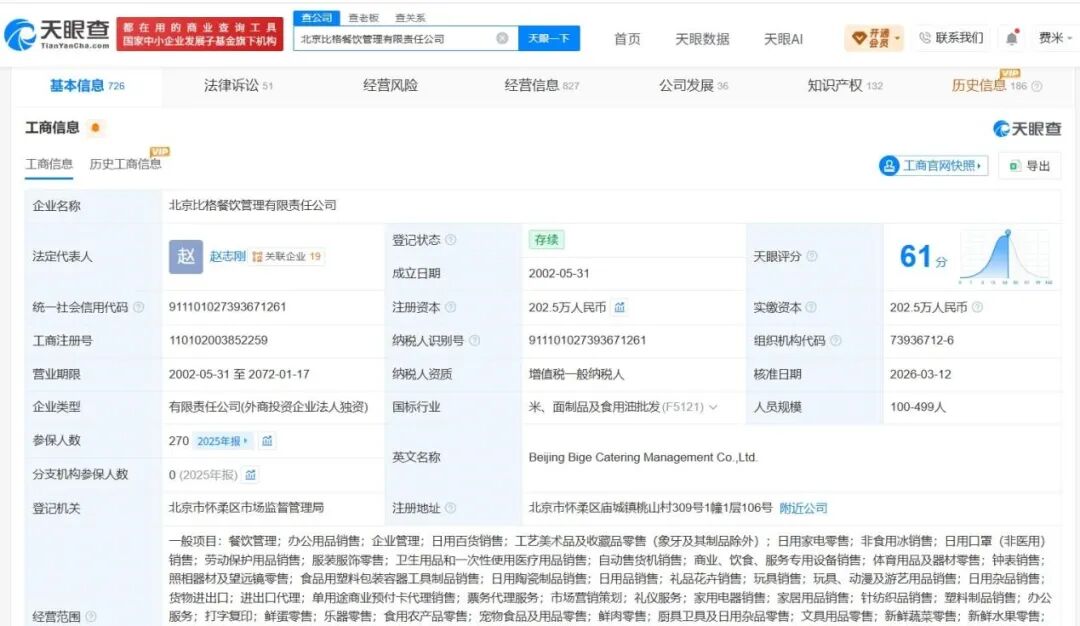Expand the 国标行业 F5121 dropdown arrow
Viewport: 1080px width, 626px height.
(x=713, y=407)
